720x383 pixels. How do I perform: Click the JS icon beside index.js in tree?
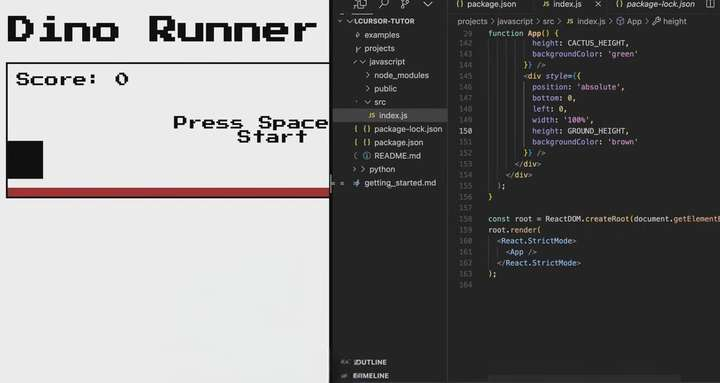[x=371, y=115]
